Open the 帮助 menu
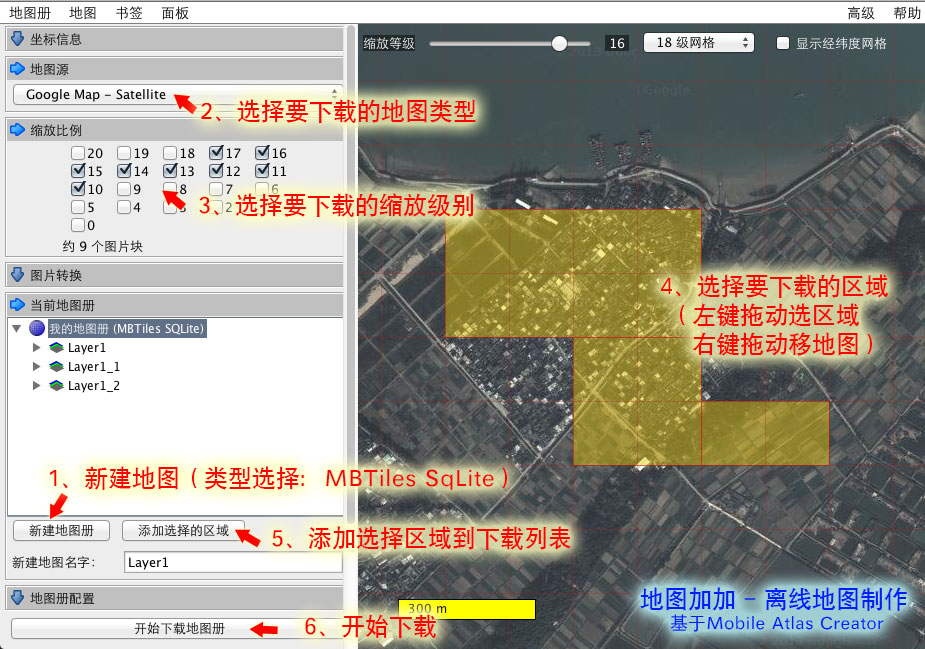The height and width of the screenshot is (649, 925). point(907,12)
